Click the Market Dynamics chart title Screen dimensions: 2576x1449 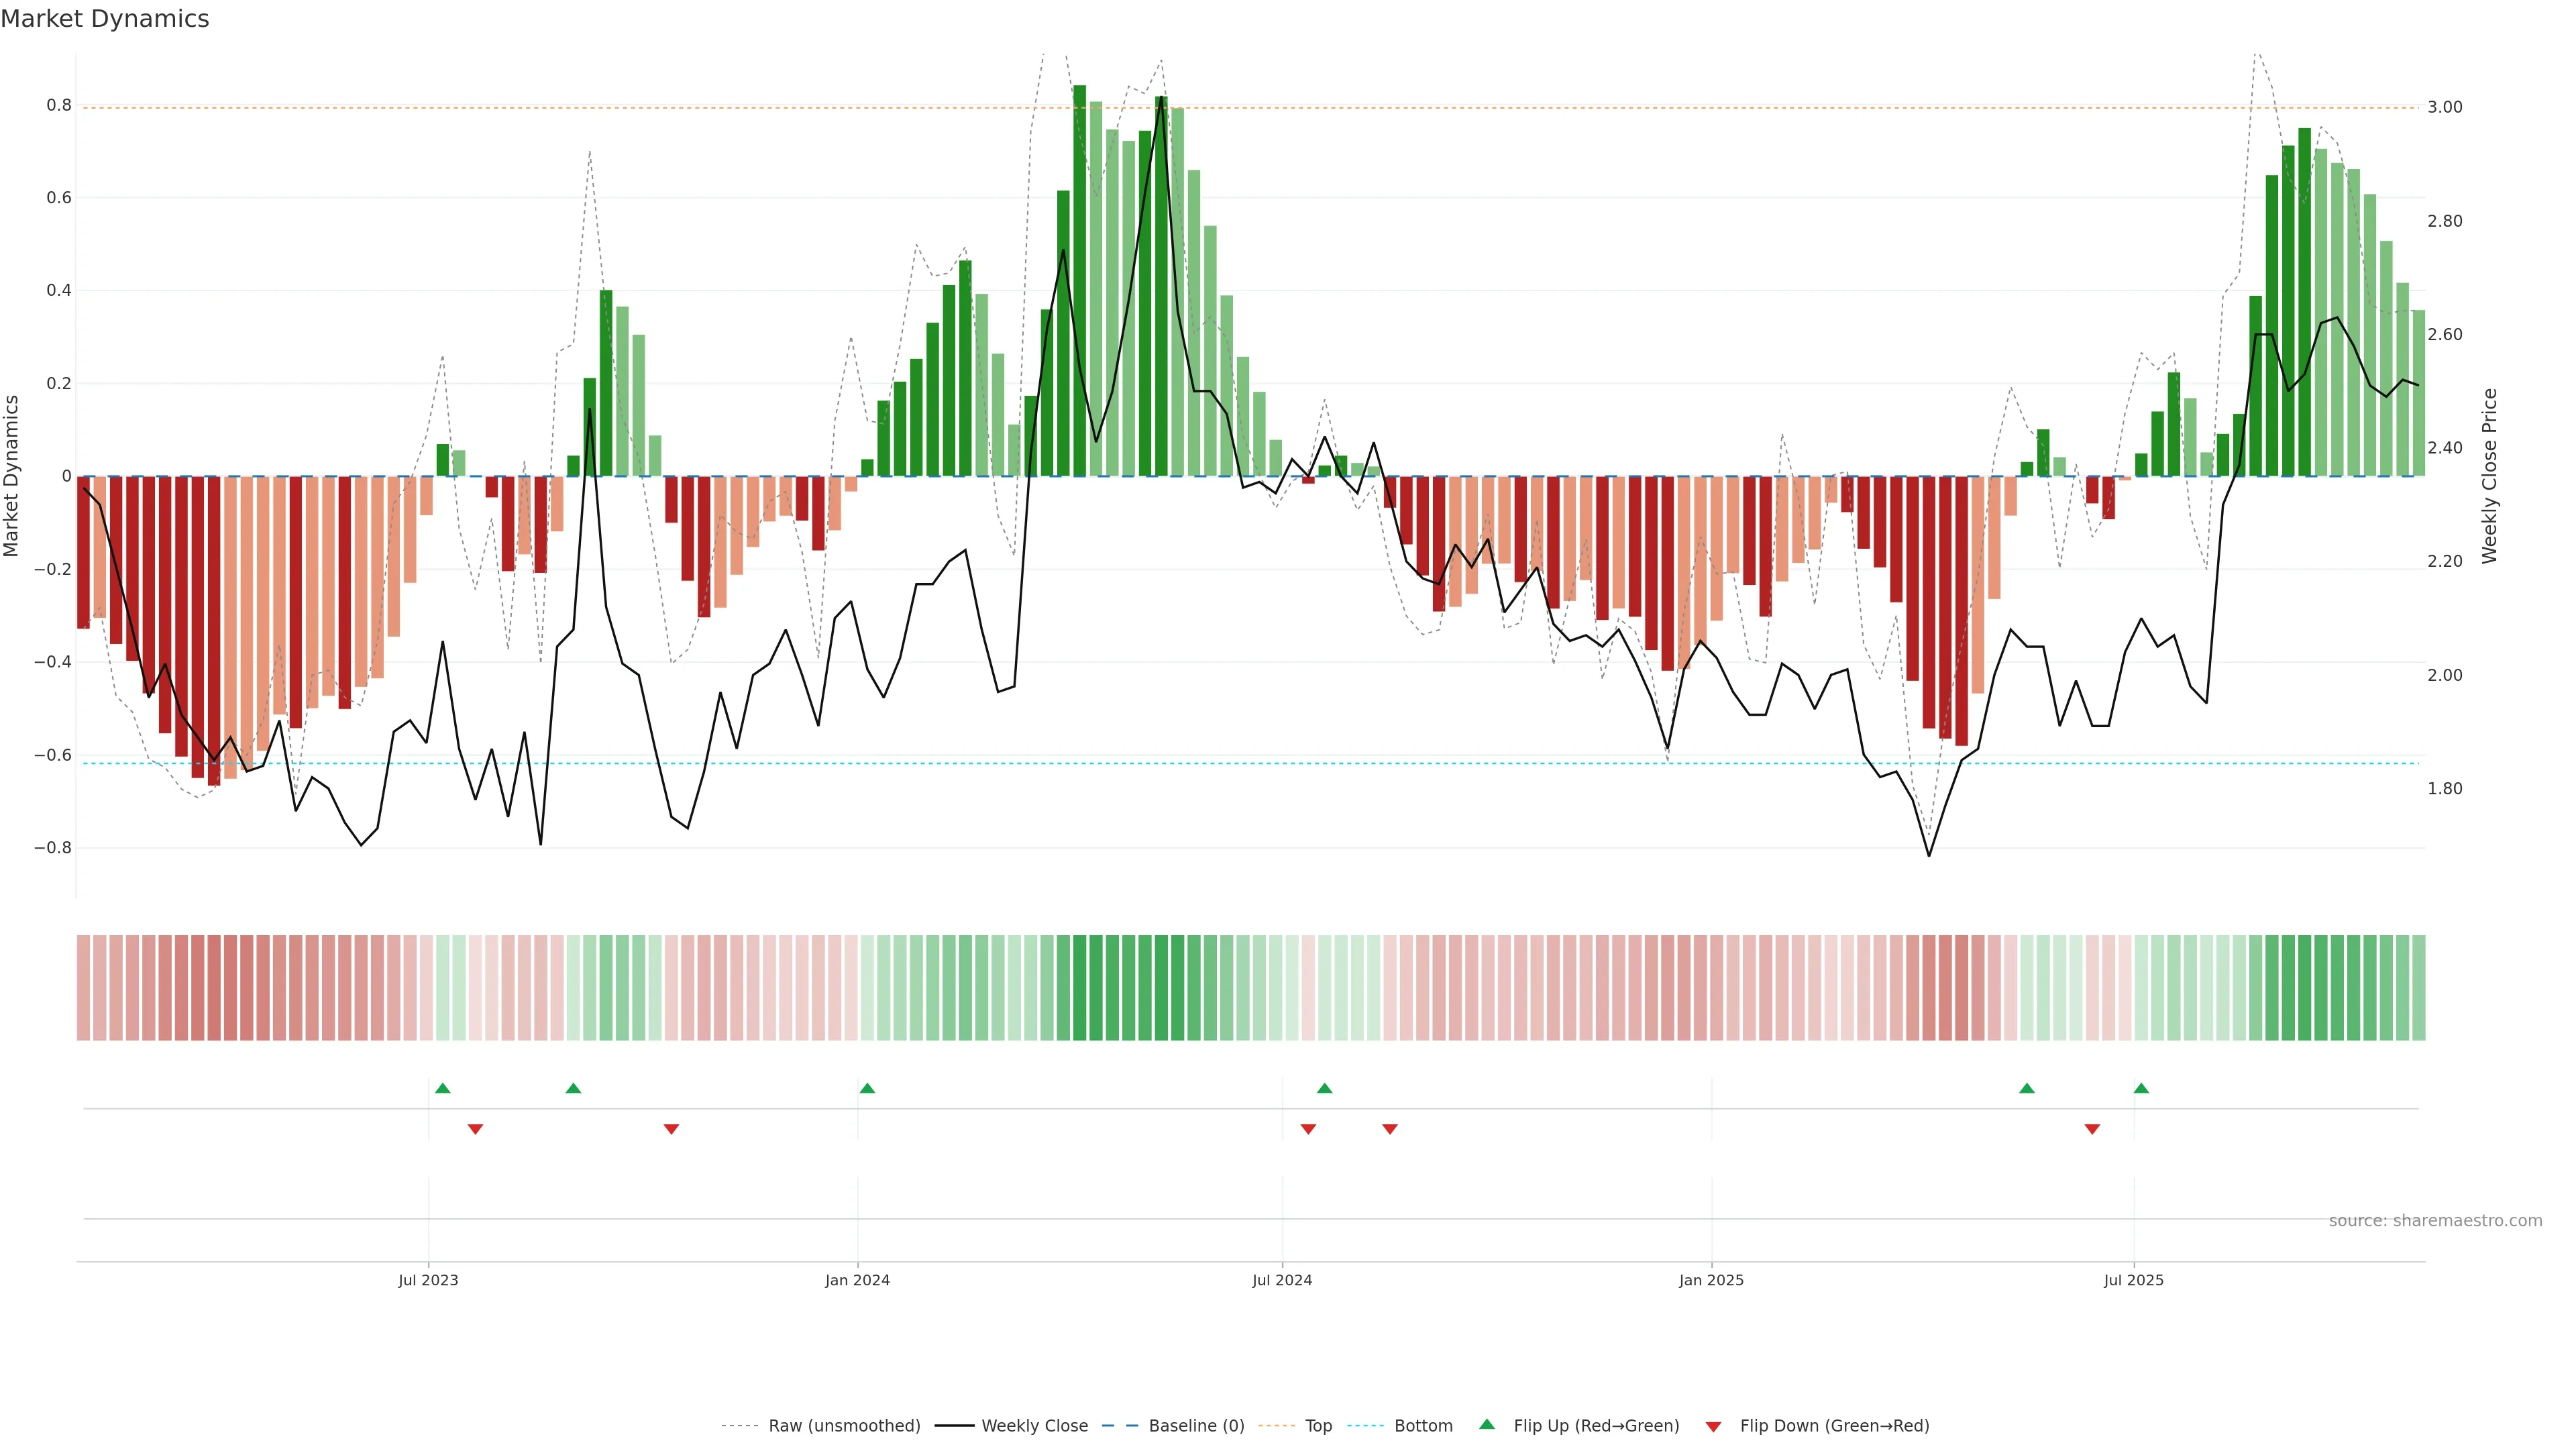(105, 19)
